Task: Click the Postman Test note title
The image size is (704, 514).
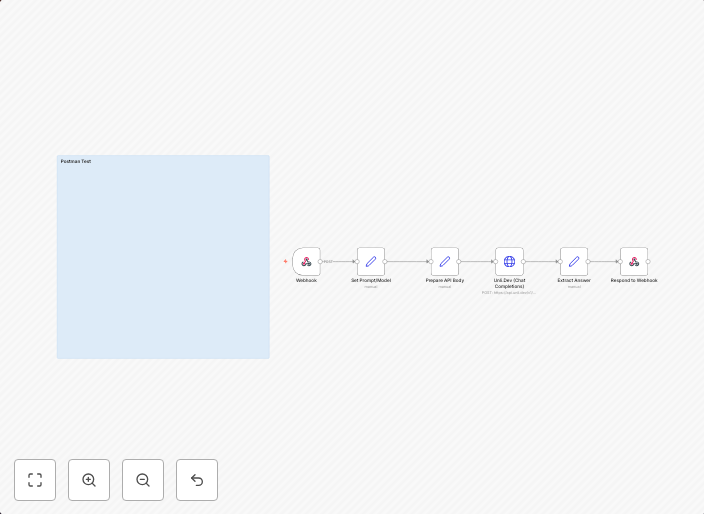Action: 76,161
